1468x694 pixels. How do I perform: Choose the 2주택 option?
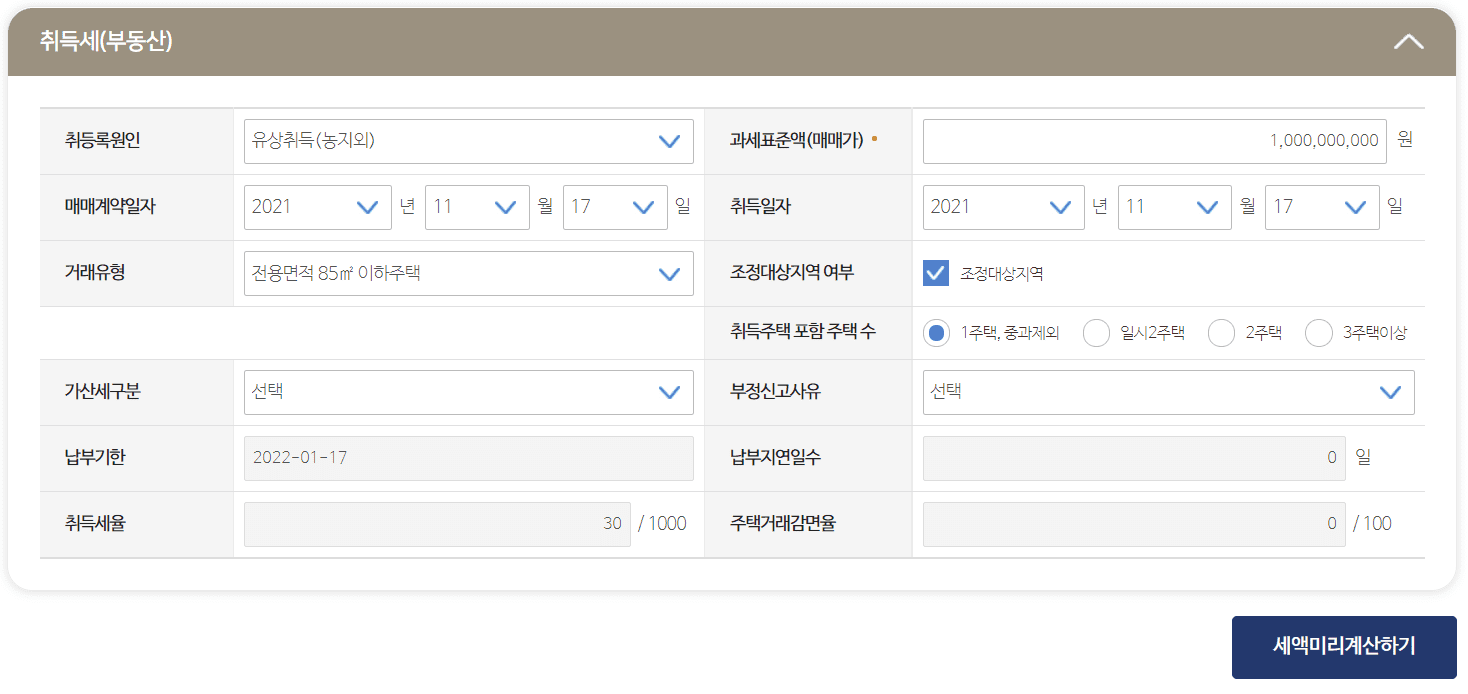point(1221,332)
